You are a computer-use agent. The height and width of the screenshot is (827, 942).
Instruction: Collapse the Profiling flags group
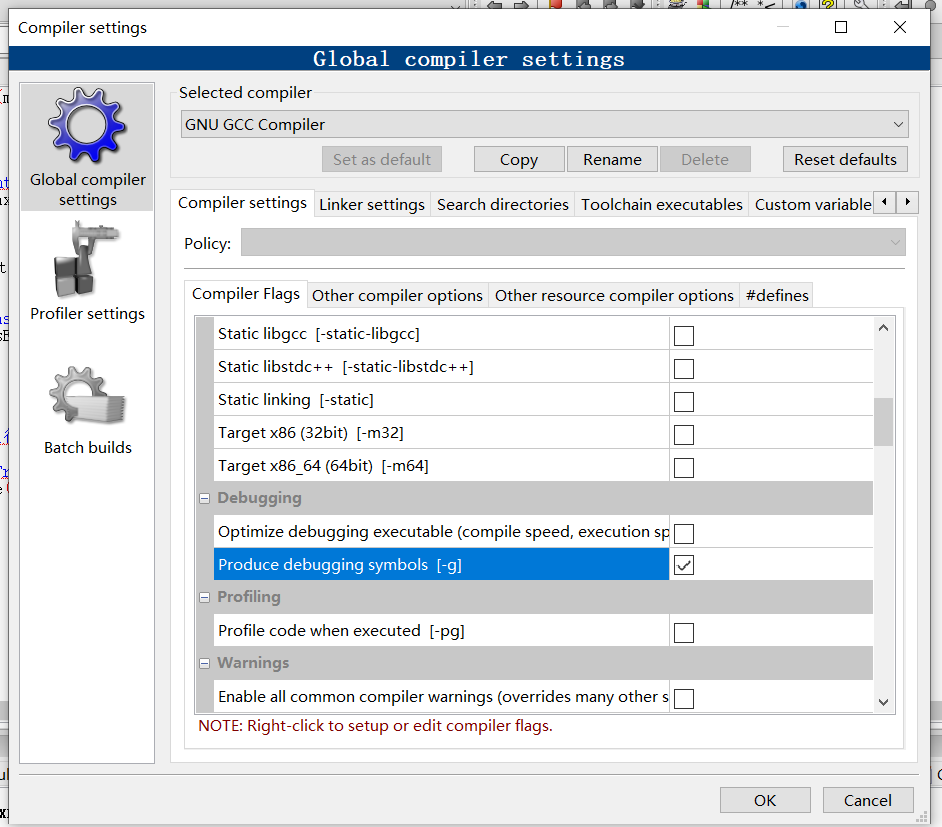(x=204, y=596)
